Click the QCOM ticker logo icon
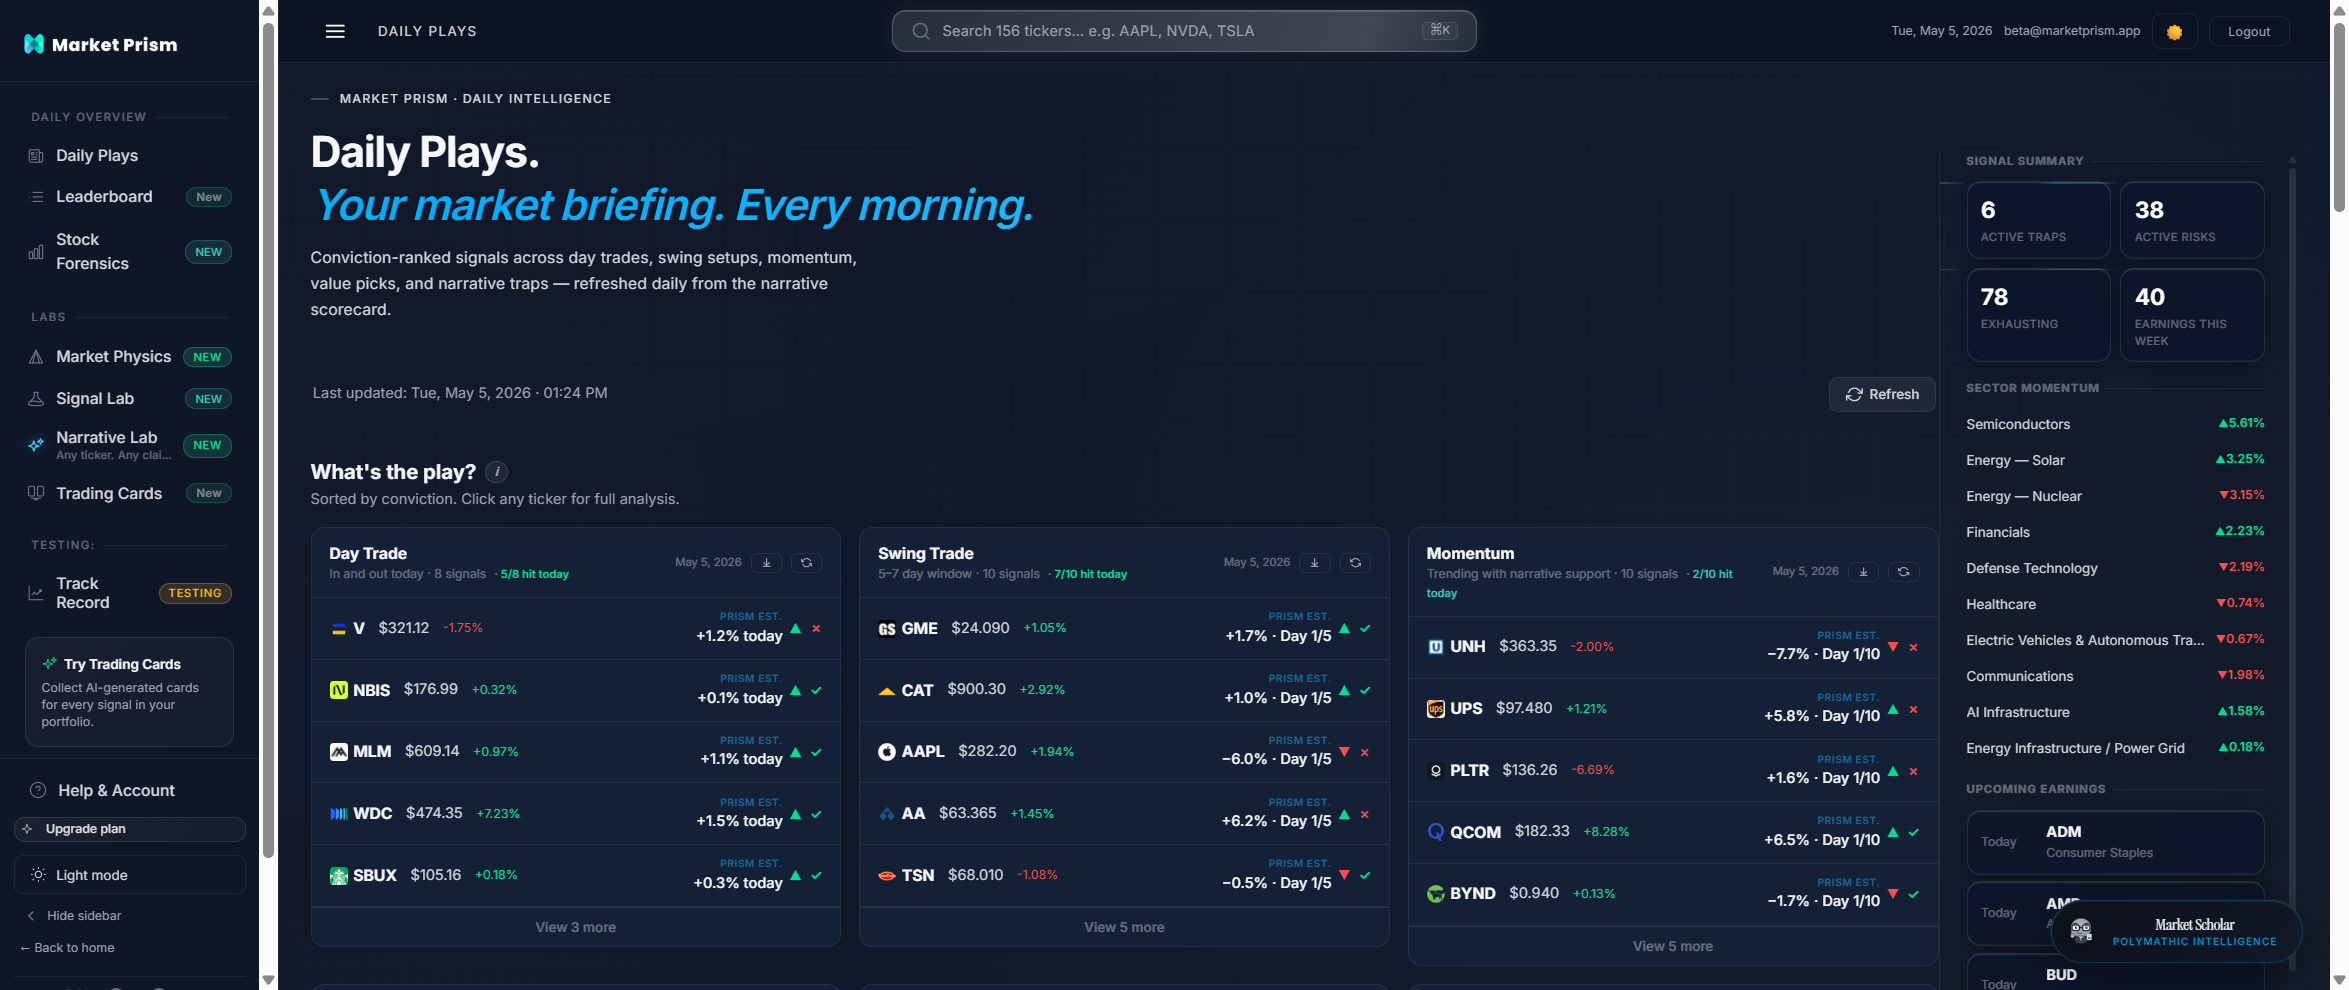This screenshot has width=2349, height=990. 1436,832
